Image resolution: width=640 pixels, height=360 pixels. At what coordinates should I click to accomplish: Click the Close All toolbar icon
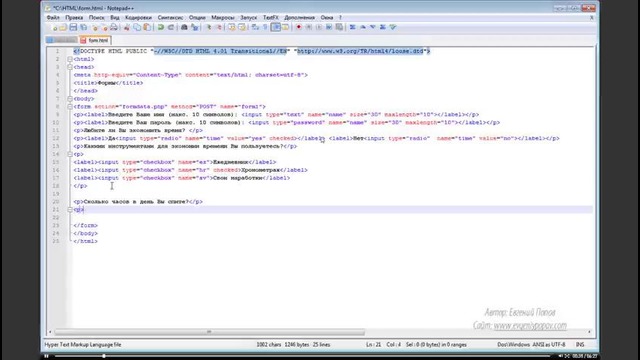[x=105, y=27]
